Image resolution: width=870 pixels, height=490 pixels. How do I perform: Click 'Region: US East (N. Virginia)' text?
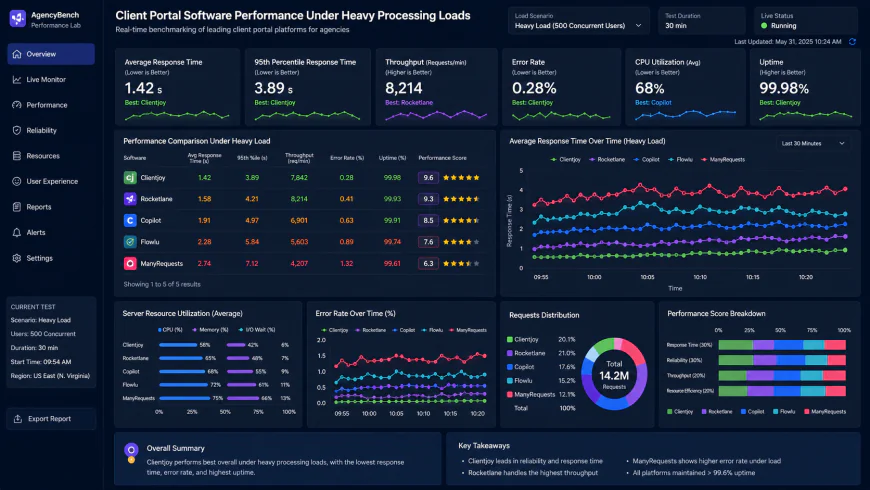click(x=50, y=376)
